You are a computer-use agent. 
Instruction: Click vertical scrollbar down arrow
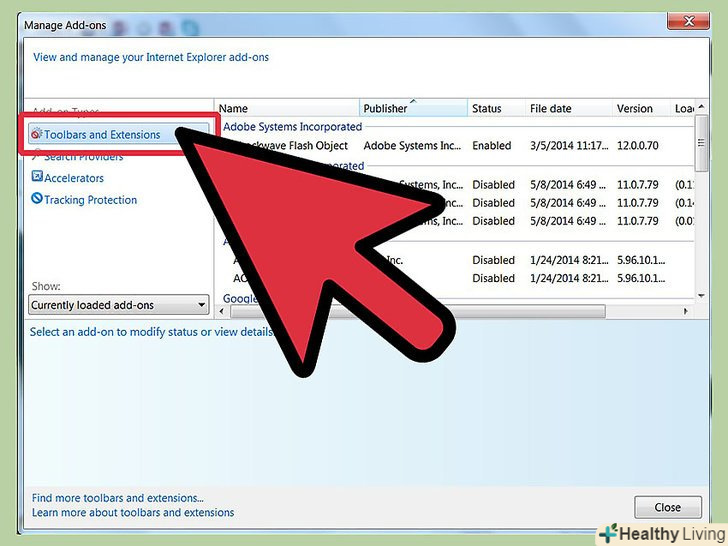coord(701,295)
